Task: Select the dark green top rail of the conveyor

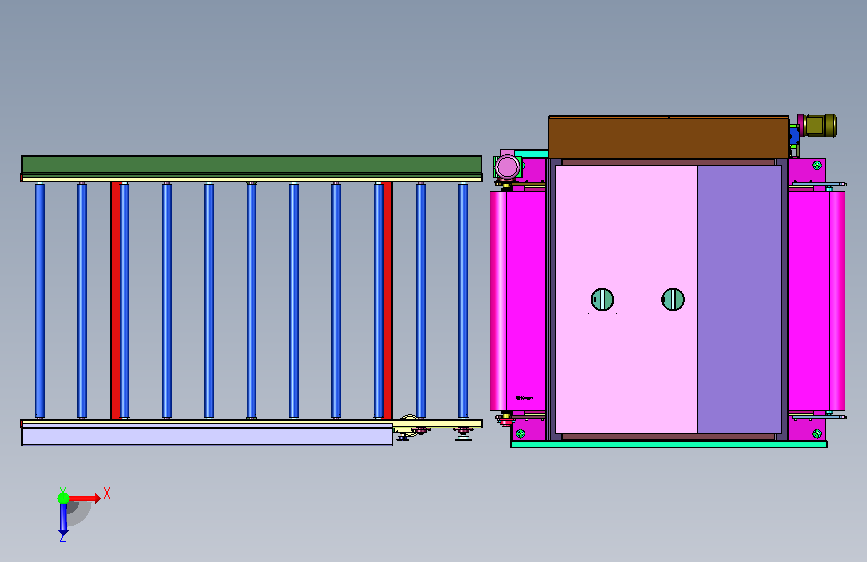Action: click(252, 164)
